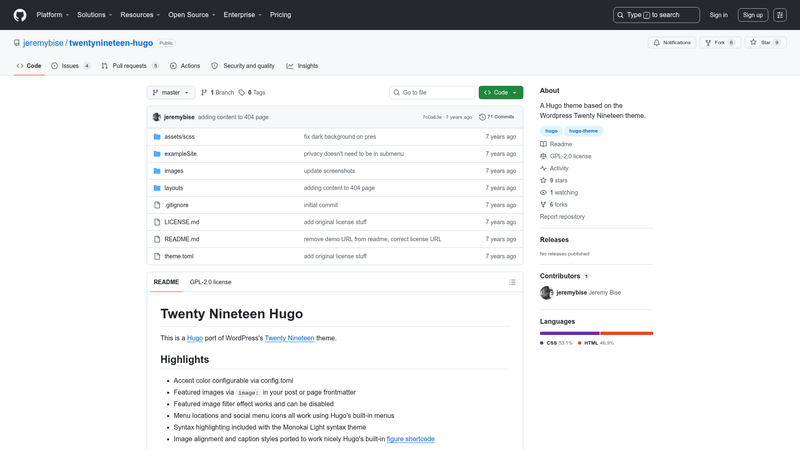This screenshot has width=800, height=450.
Task: Switch to the Issues tab
Action: 71,66
